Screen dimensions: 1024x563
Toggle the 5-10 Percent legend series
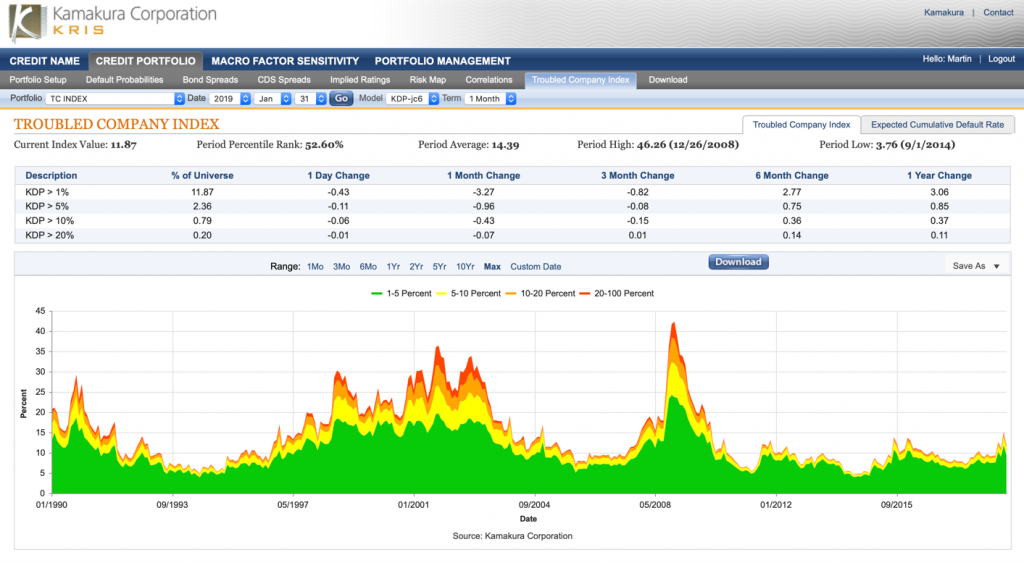click(469, 293)
